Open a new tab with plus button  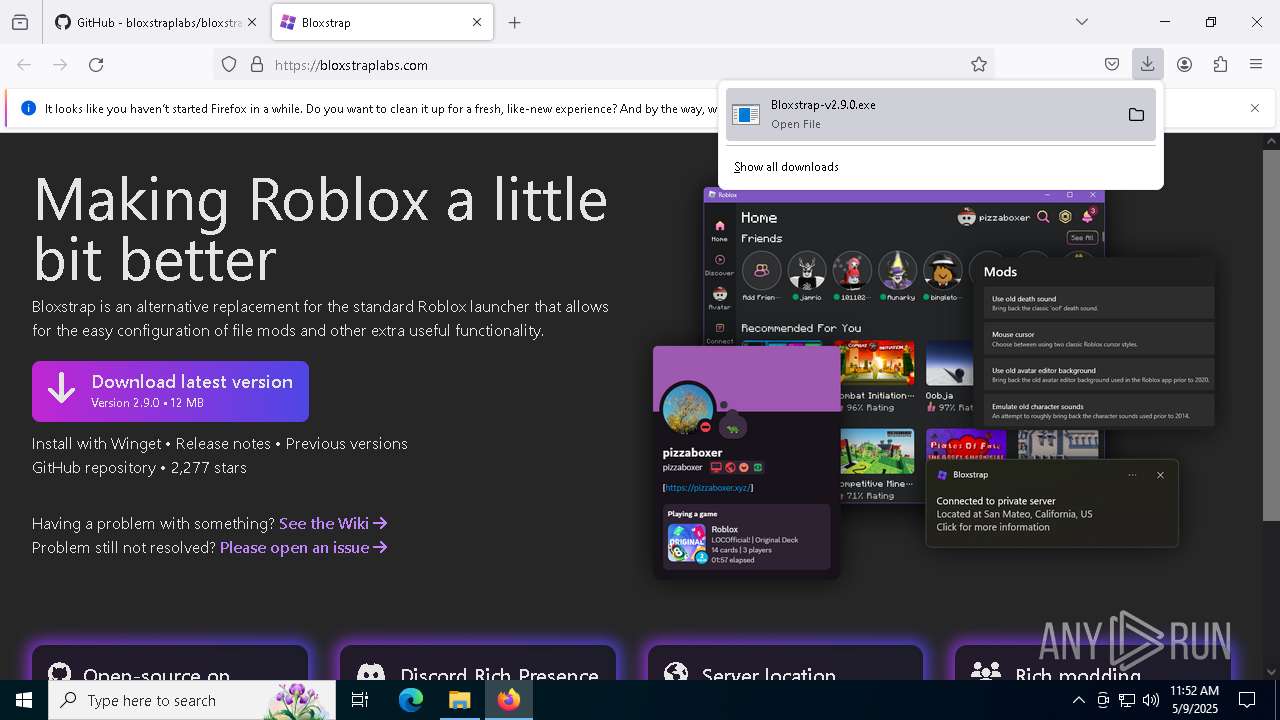click(x=515, y=22)
